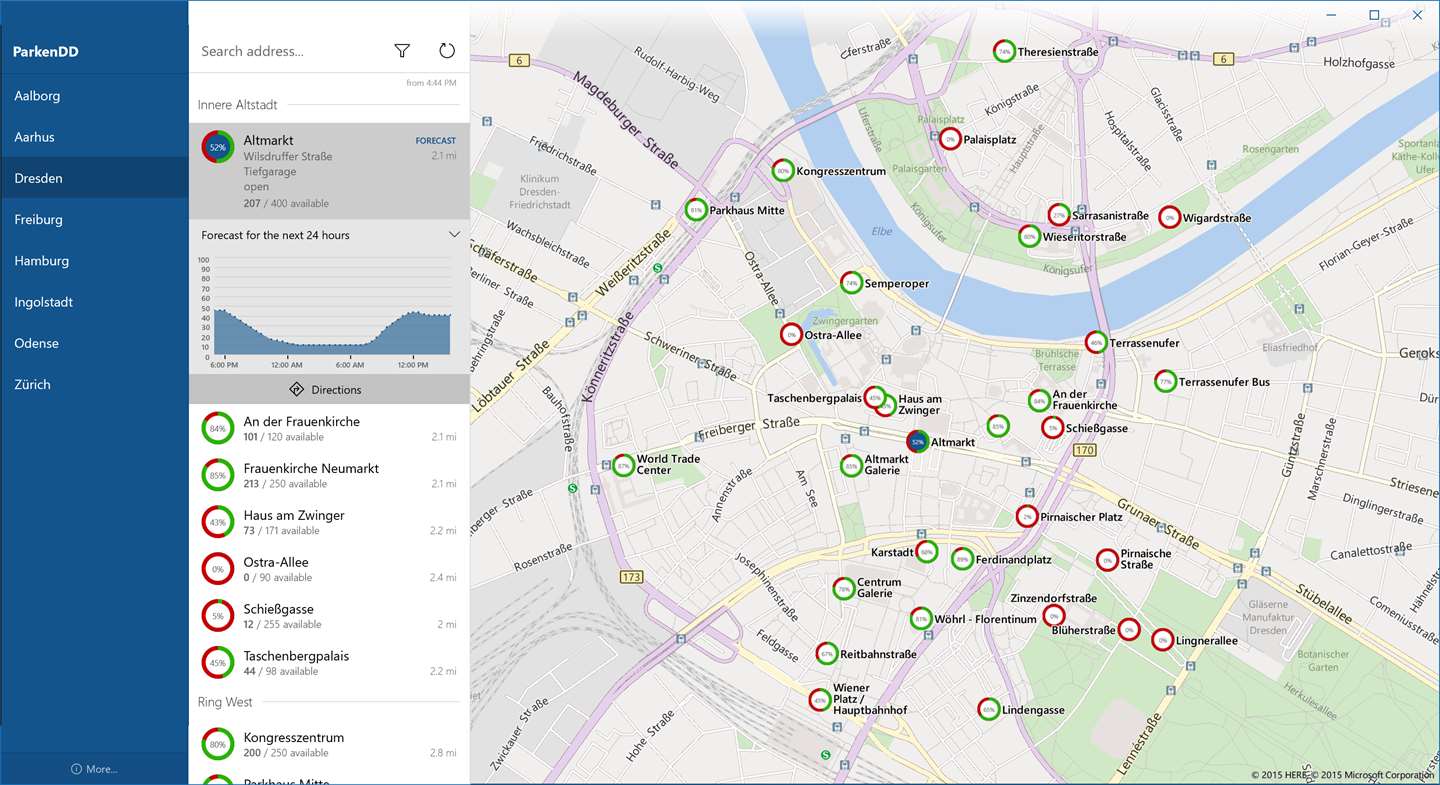Select the Ostra-Allee parking list item

(329, 569)
